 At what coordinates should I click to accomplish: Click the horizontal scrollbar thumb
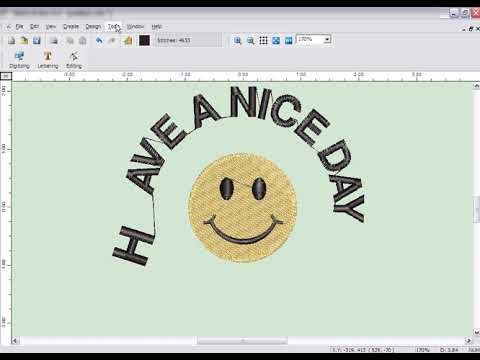(x=242, y=340)
